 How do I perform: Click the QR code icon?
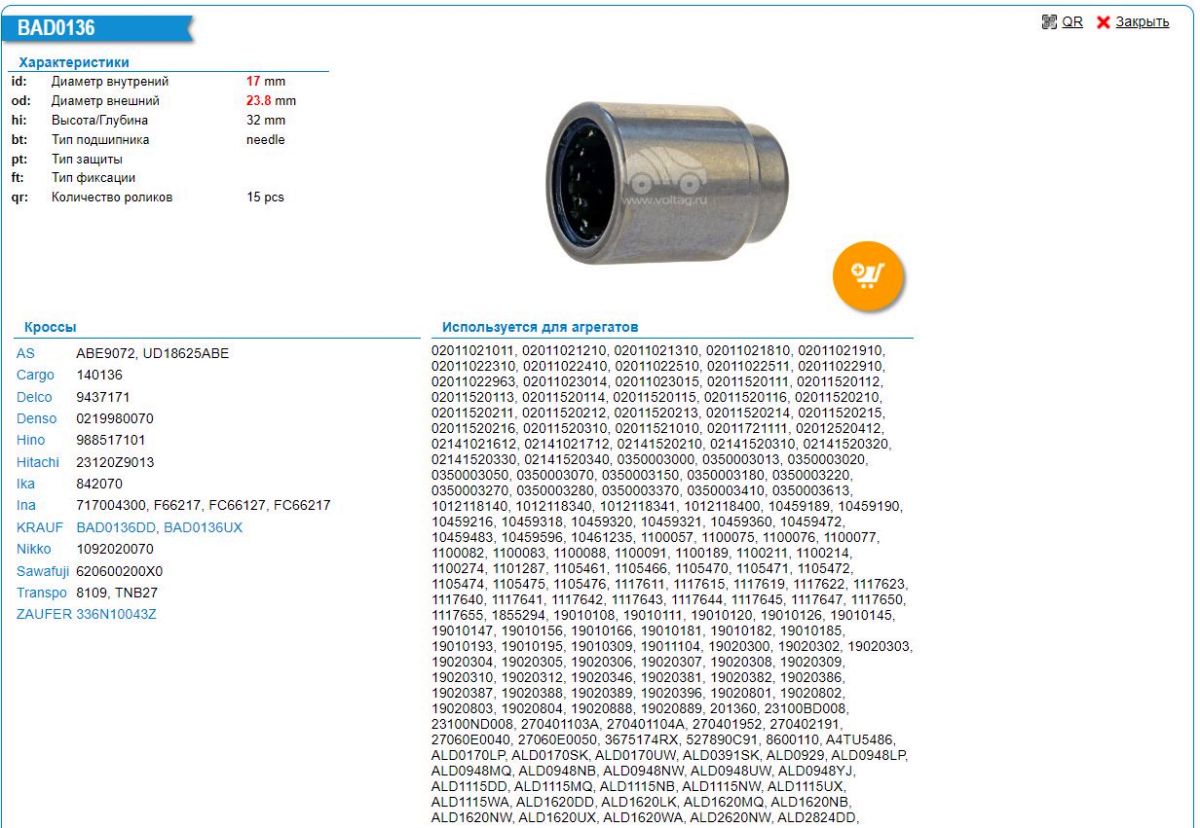pos(1049,22)
